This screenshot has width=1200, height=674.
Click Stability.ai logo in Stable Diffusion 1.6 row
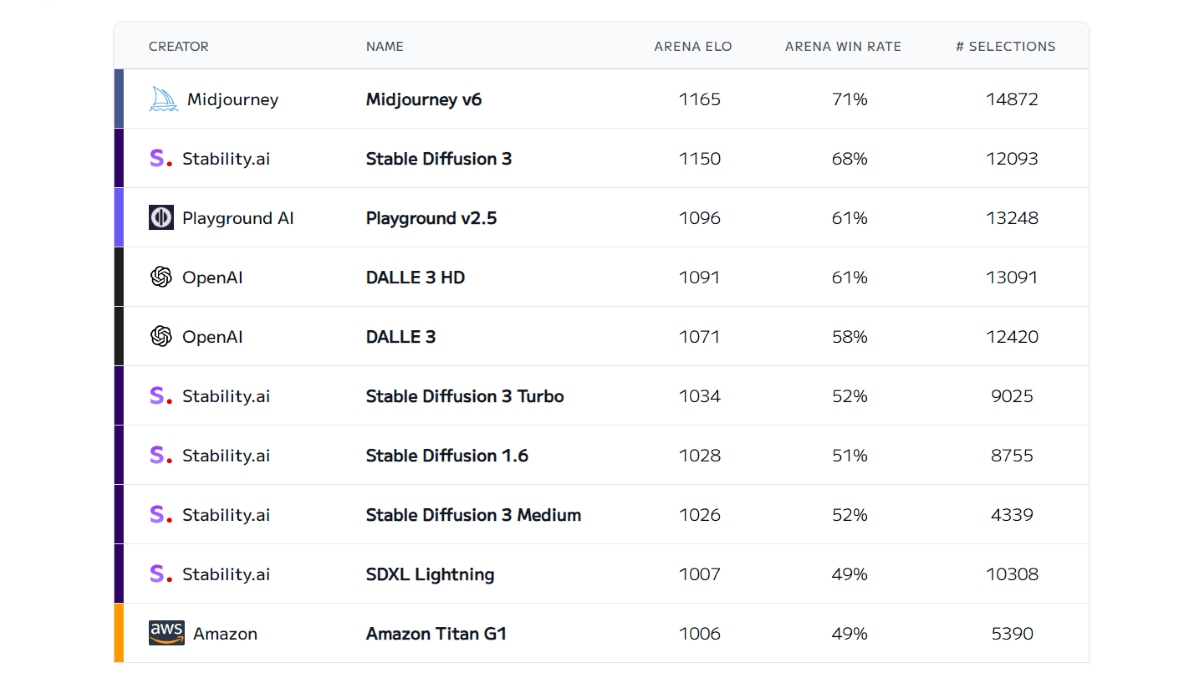point(160,455)
